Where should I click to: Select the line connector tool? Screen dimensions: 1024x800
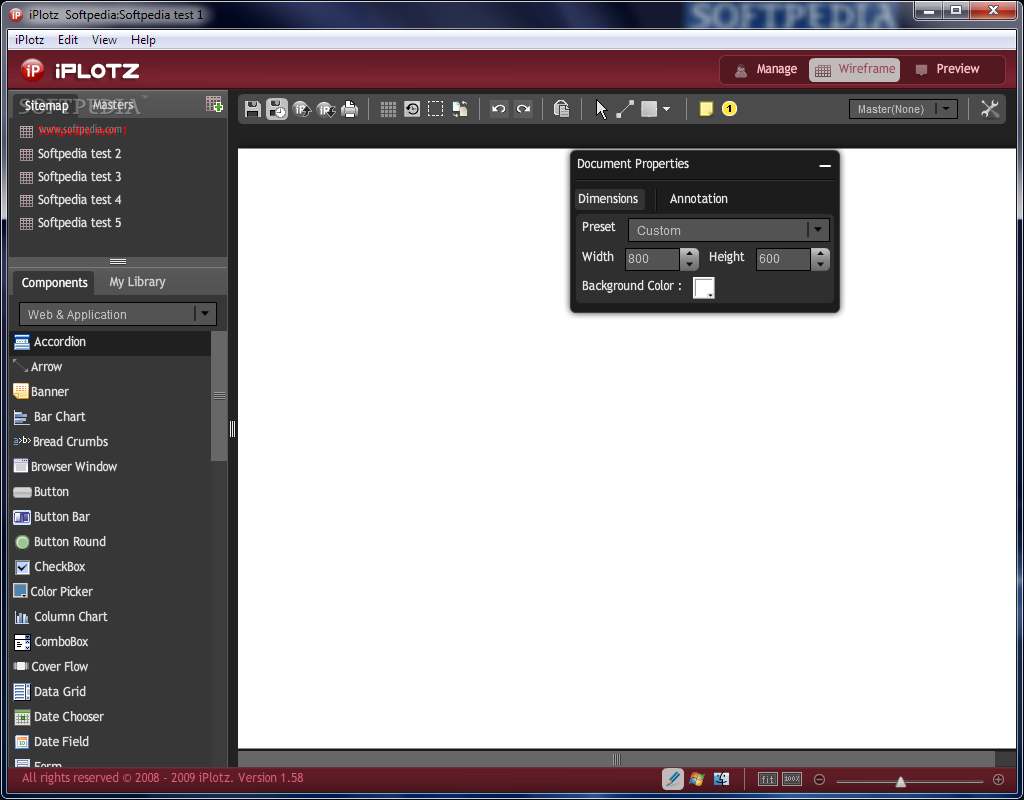click(625, 109)
